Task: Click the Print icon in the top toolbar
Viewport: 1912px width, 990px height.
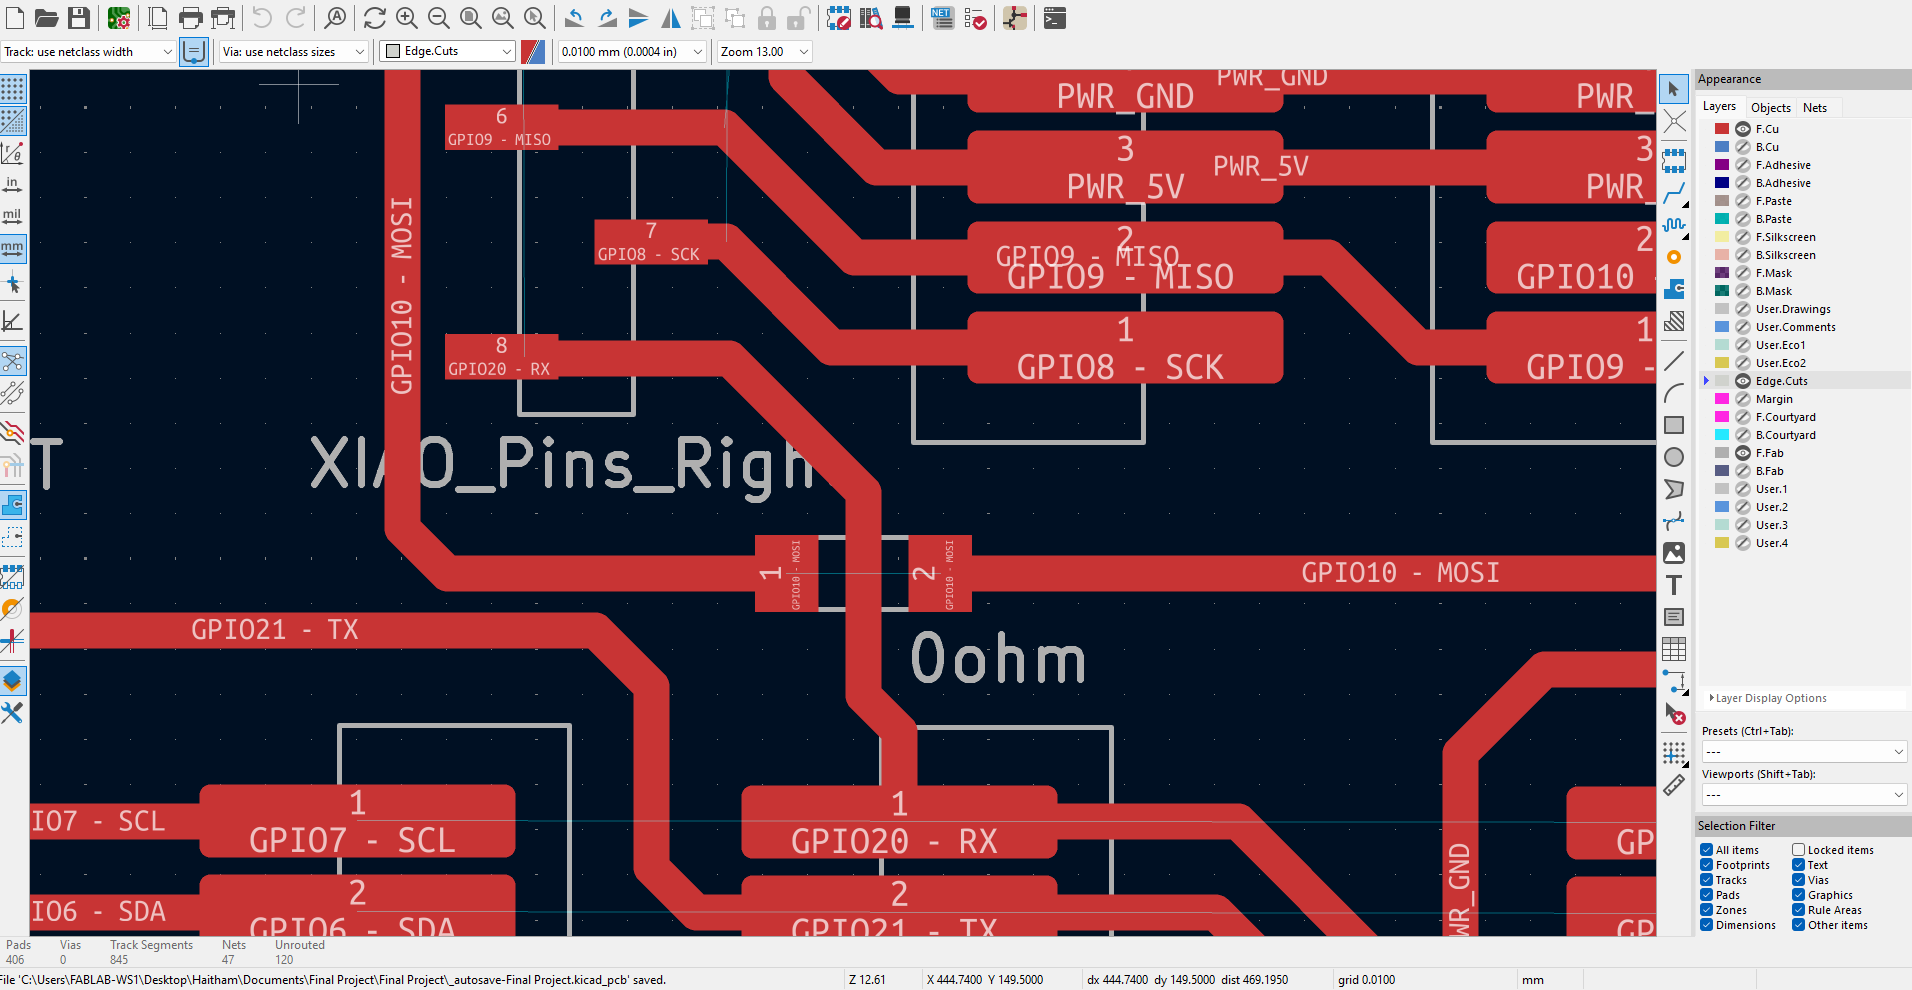Action: tap(190, 18)
